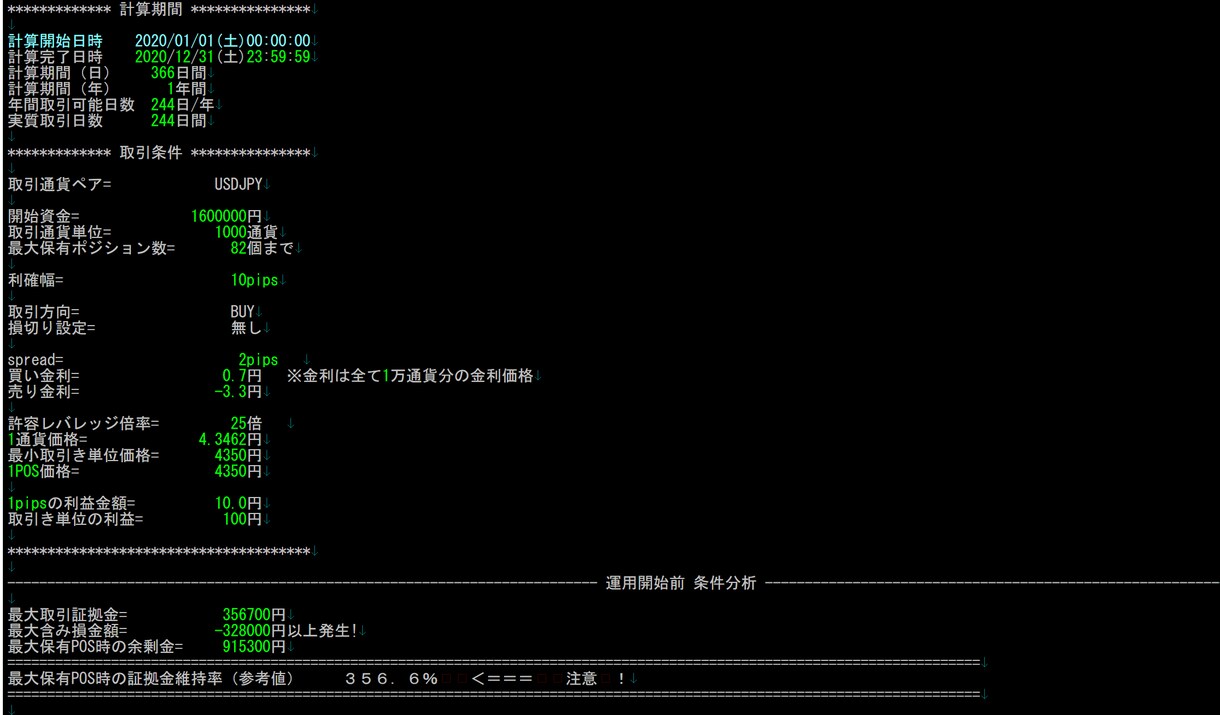Click the "運用開始前 条件分析" divider heading
The height and width of the screenshot is (715, 1220).
[682, 585]
